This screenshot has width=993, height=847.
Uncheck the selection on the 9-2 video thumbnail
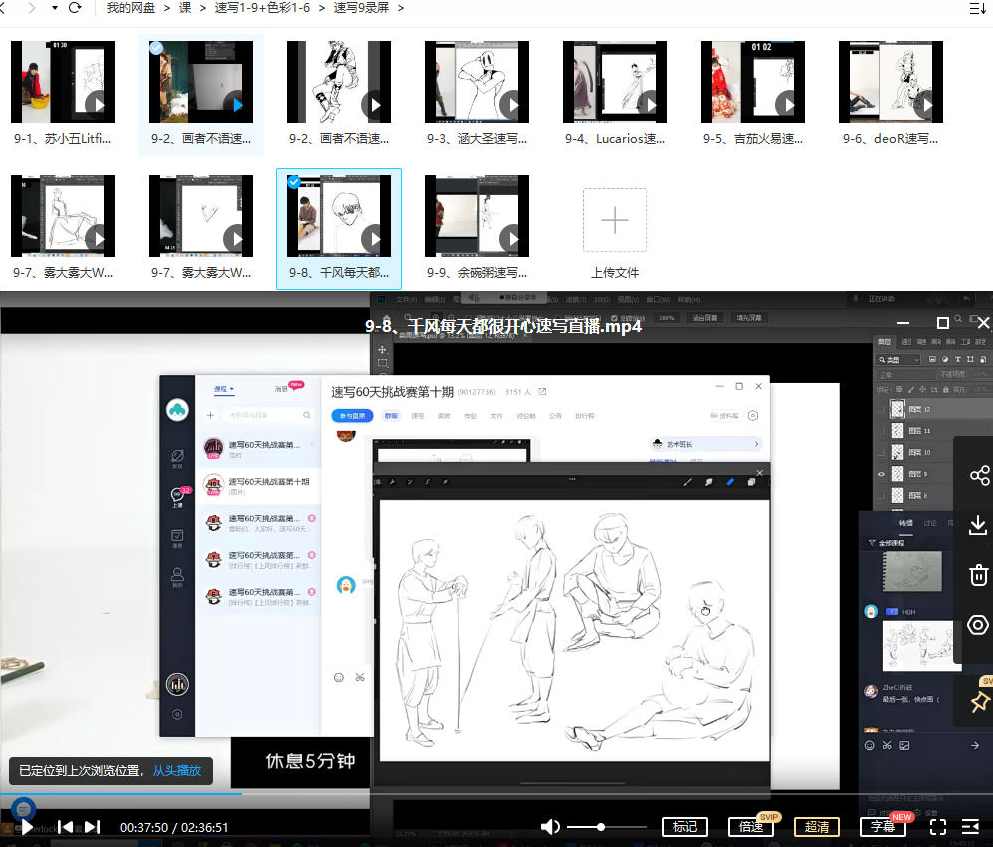coord(154,46)
